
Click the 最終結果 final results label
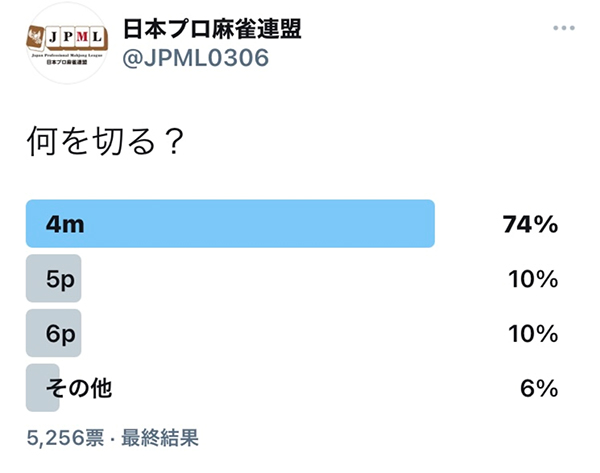(x=160, y=437)
